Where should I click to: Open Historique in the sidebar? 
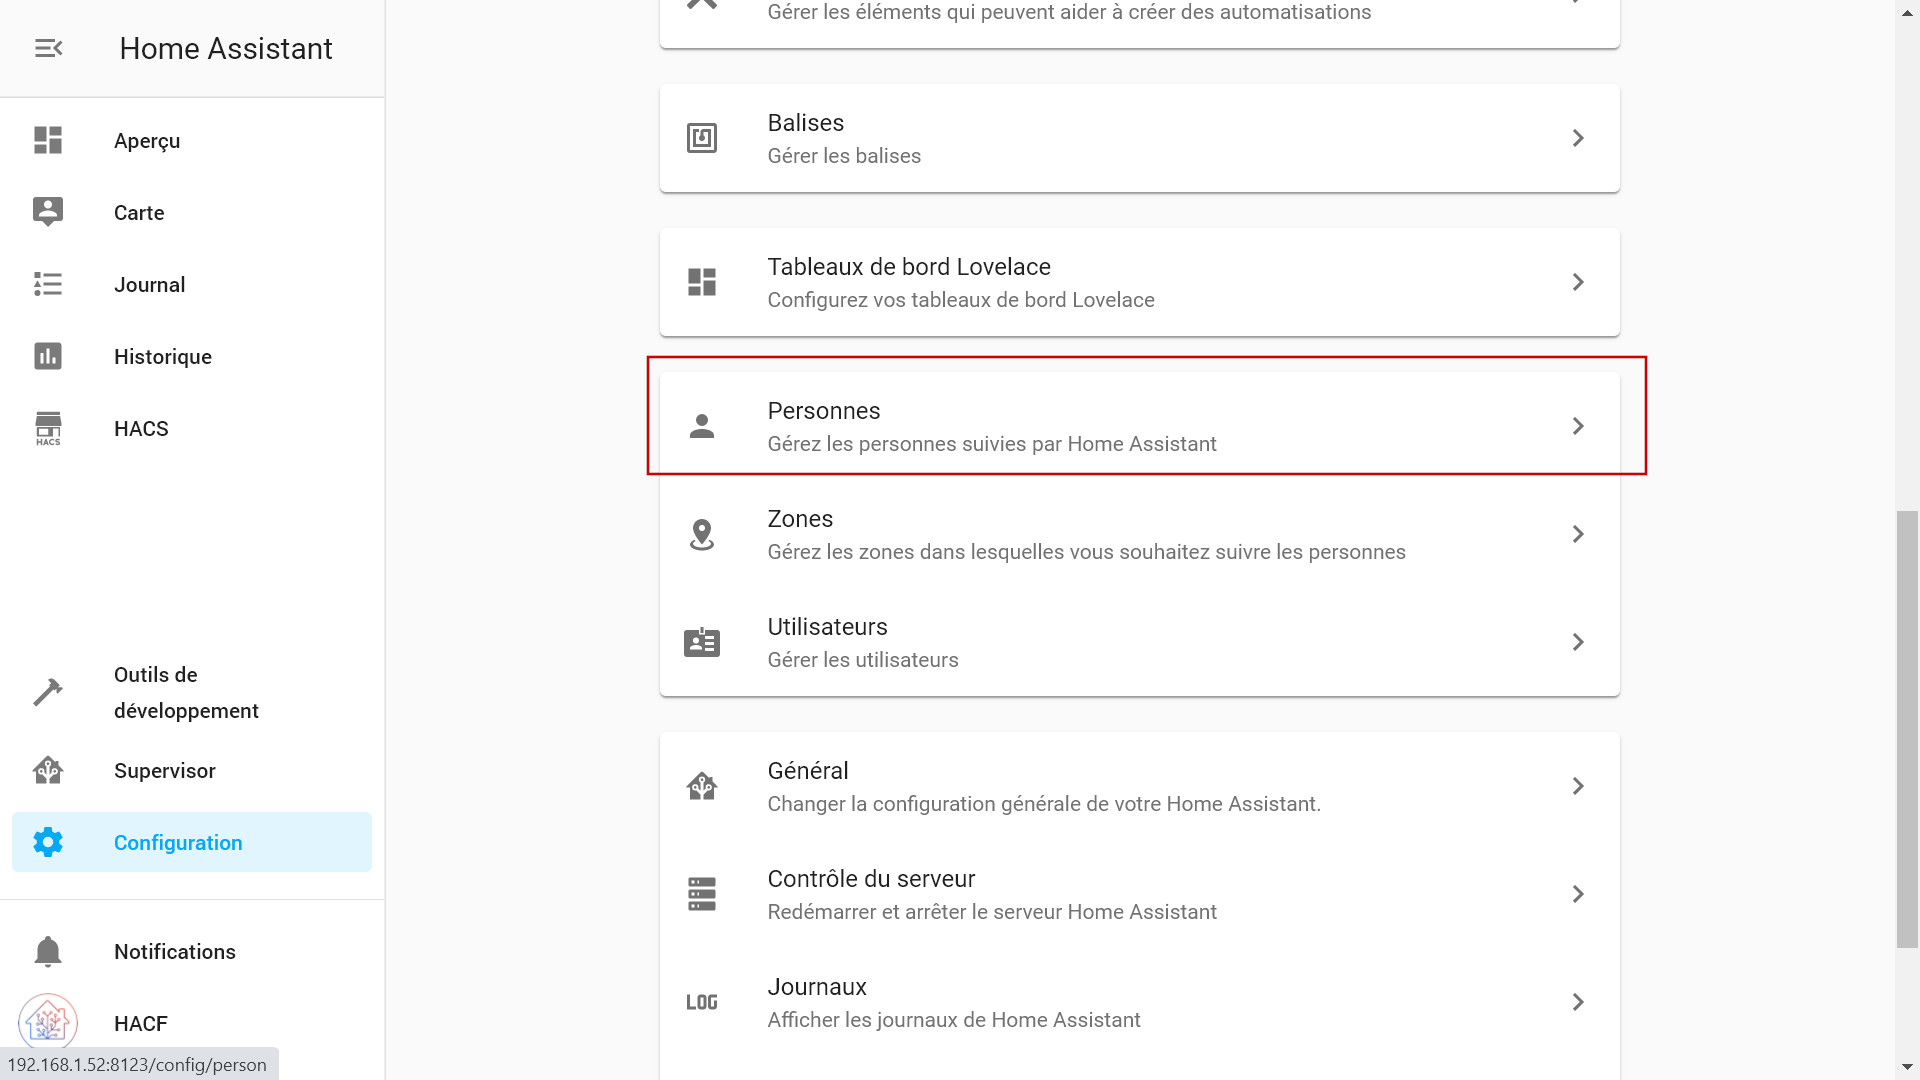[x=192, y=356]
